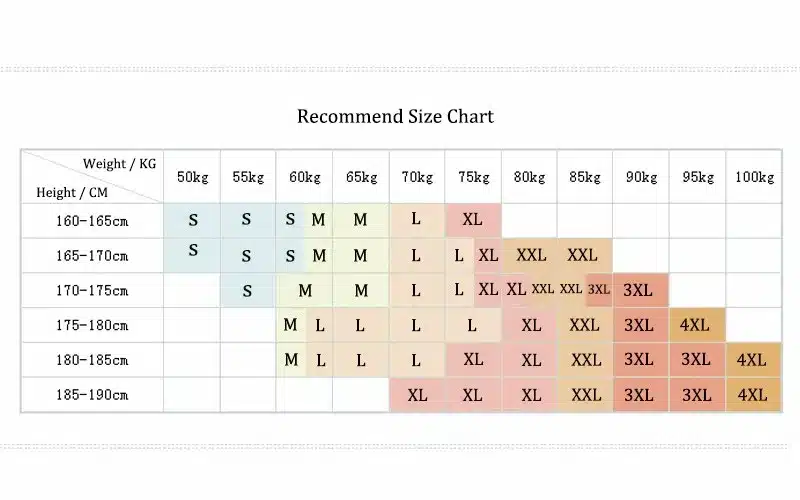Click the XXL cell in the 185-190cm row

coord(585,395)
